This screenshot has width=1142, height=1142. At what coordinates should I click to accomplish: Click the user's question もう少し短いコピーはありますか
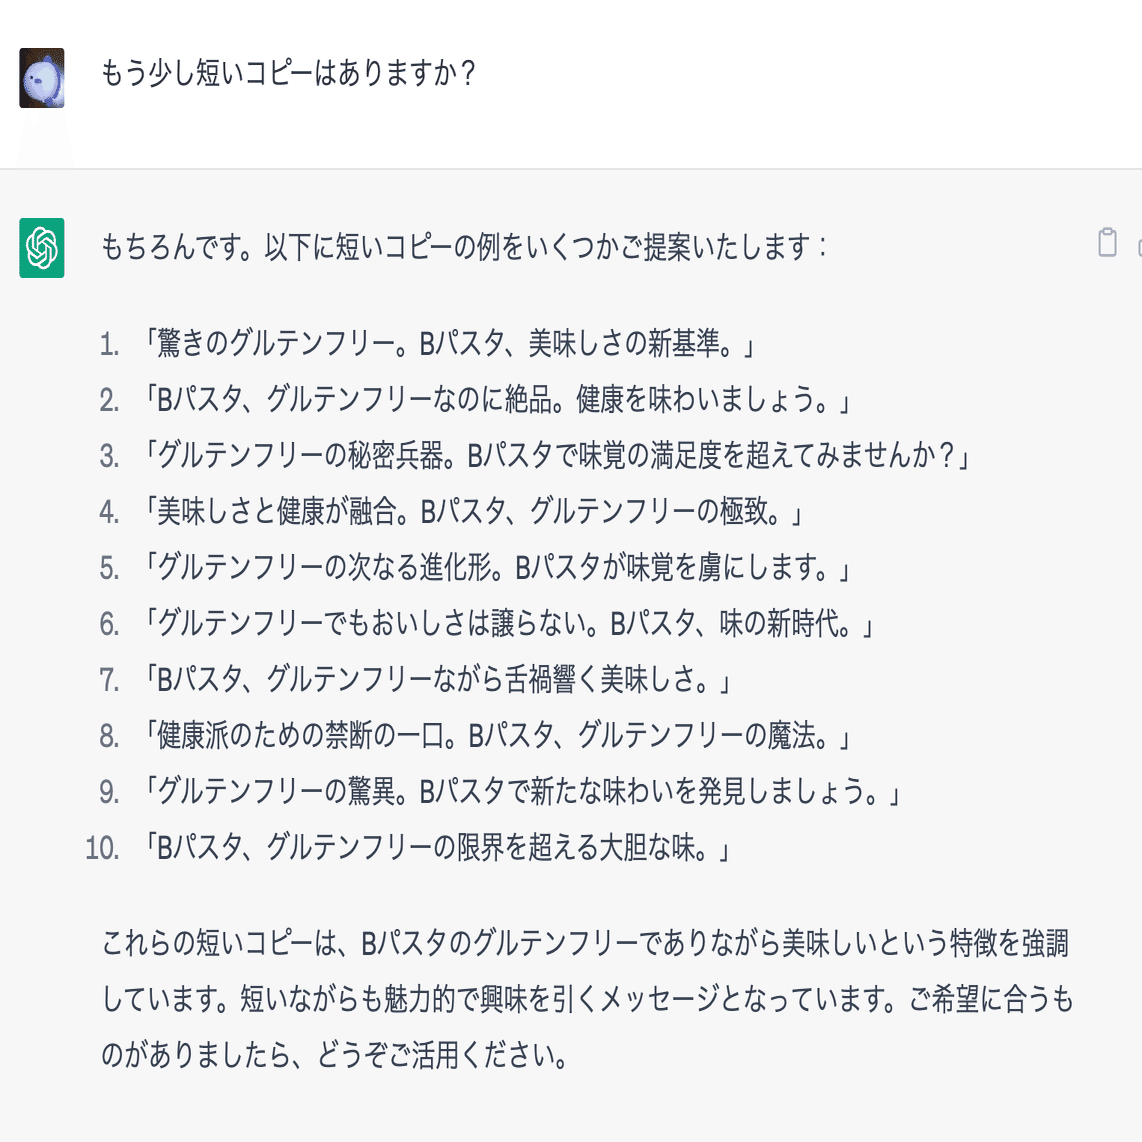289,71
